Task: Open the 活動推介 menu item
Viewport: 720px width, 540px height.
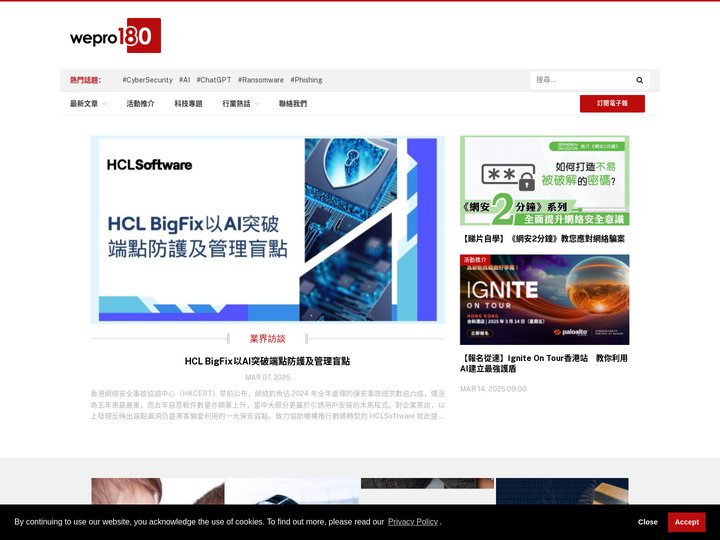Action: coord(141,104)
